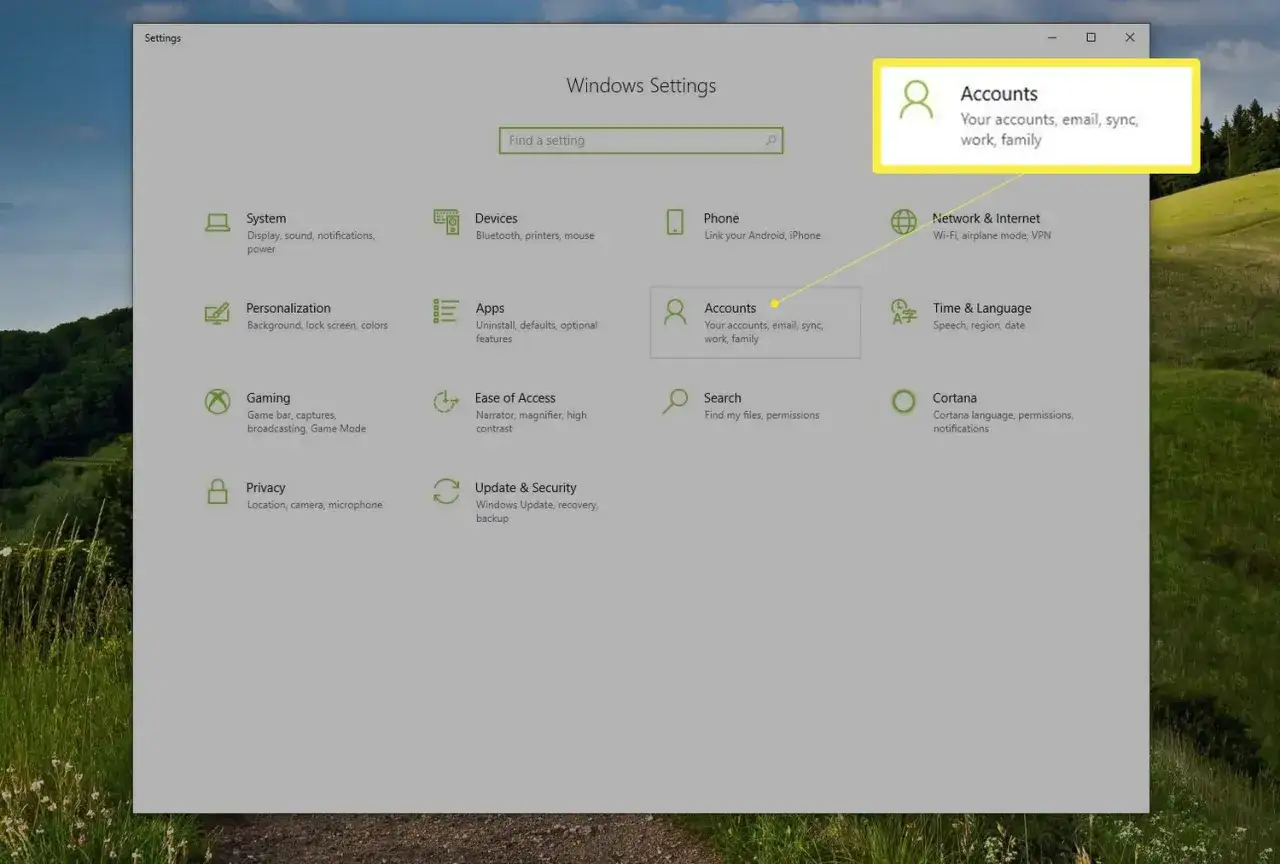Click the Privacy padlock icon
The width and height of the screenshot is (1280, 864).
(x=217, y=491)
